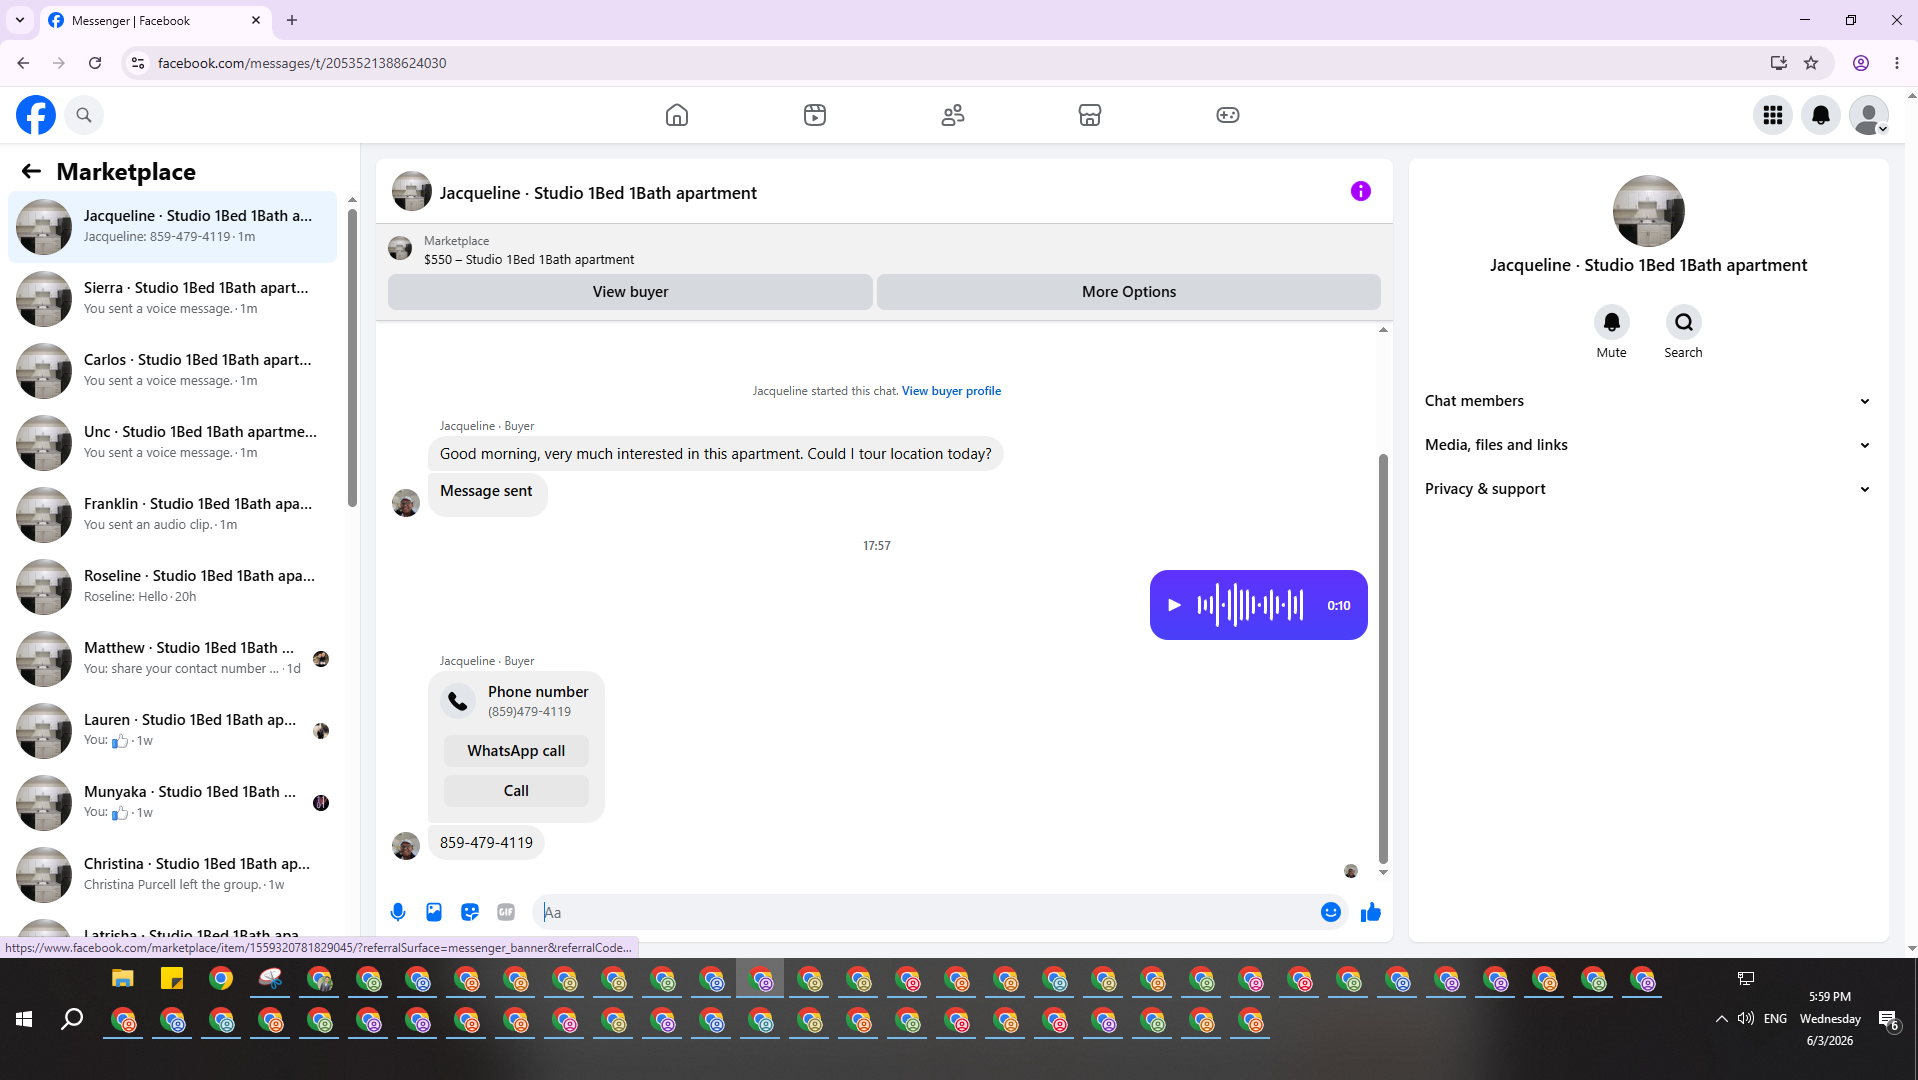
Task: Expand Chat members section
Action: point(1648,401)
